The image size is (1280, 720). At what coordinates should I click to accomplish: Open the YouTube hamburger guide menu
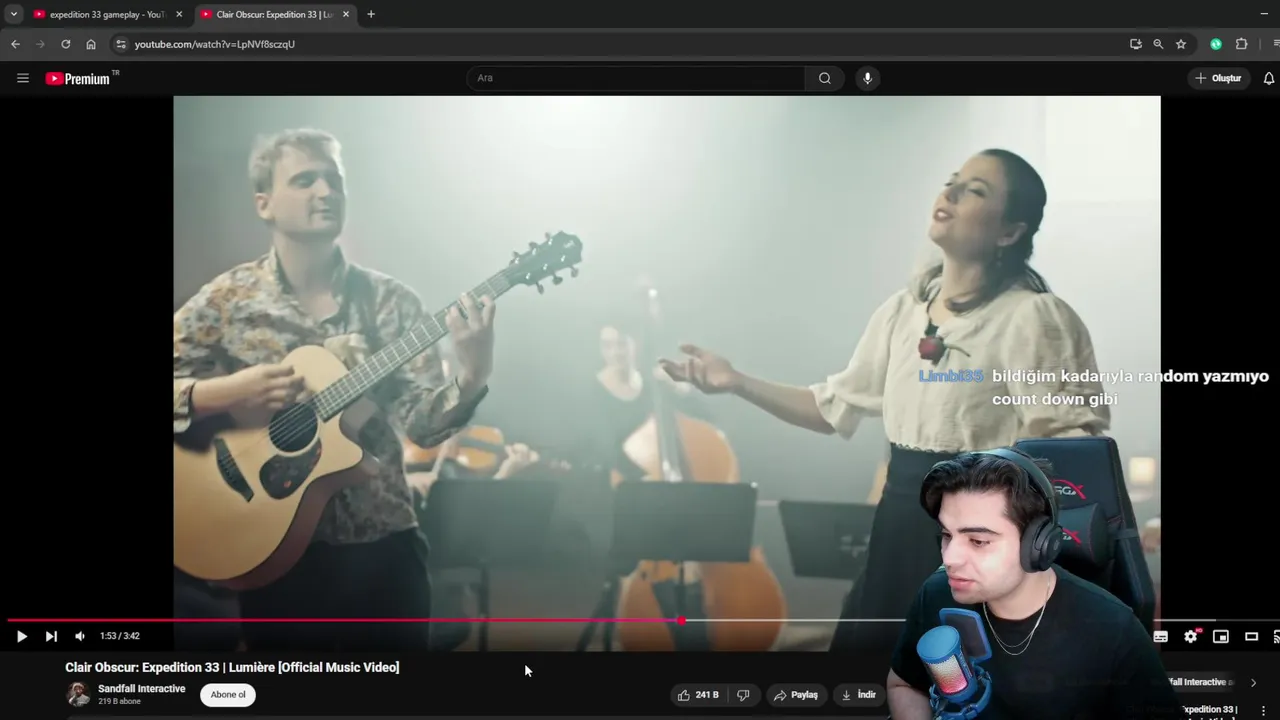point(23,78)
